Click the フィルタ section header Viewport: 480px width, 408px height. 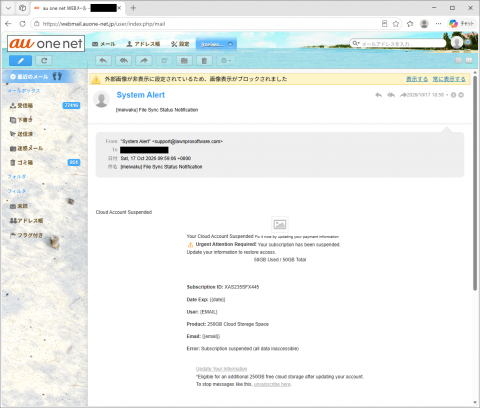pyautogui.click(x=17, y=191)
